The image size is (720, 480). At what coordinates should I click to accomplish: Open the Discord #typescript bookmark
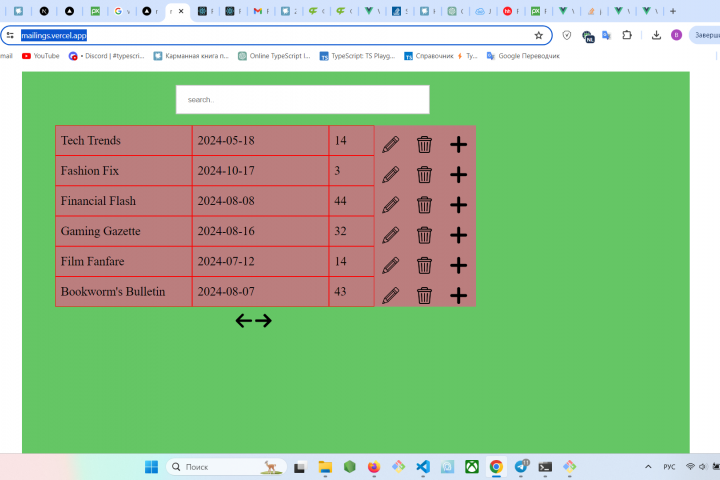pyautogui.click(x=107, y=56)
